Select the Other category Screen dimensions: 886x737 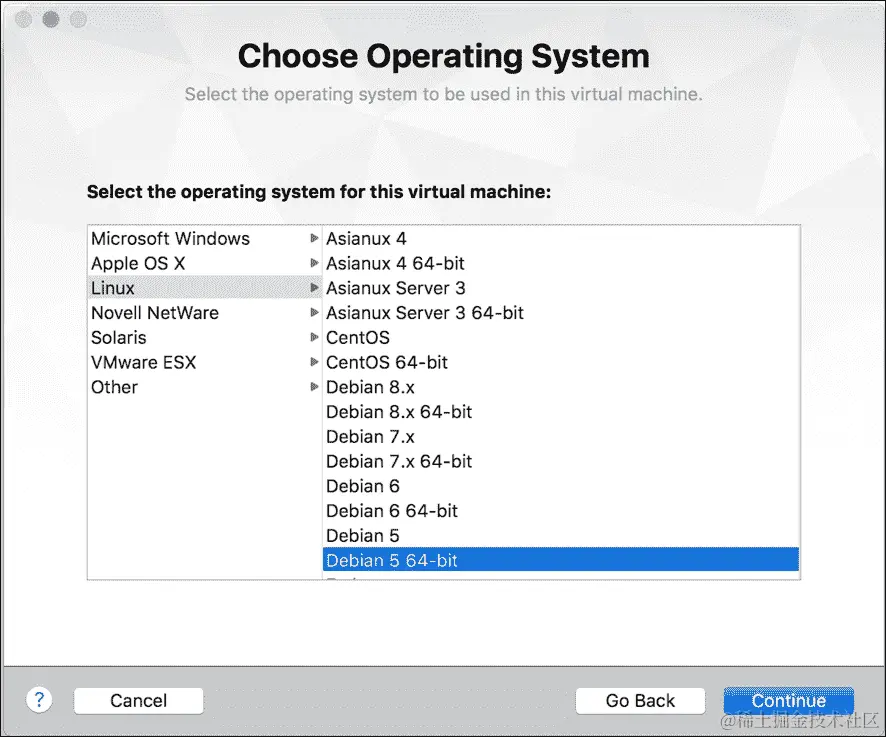[205, 387]
